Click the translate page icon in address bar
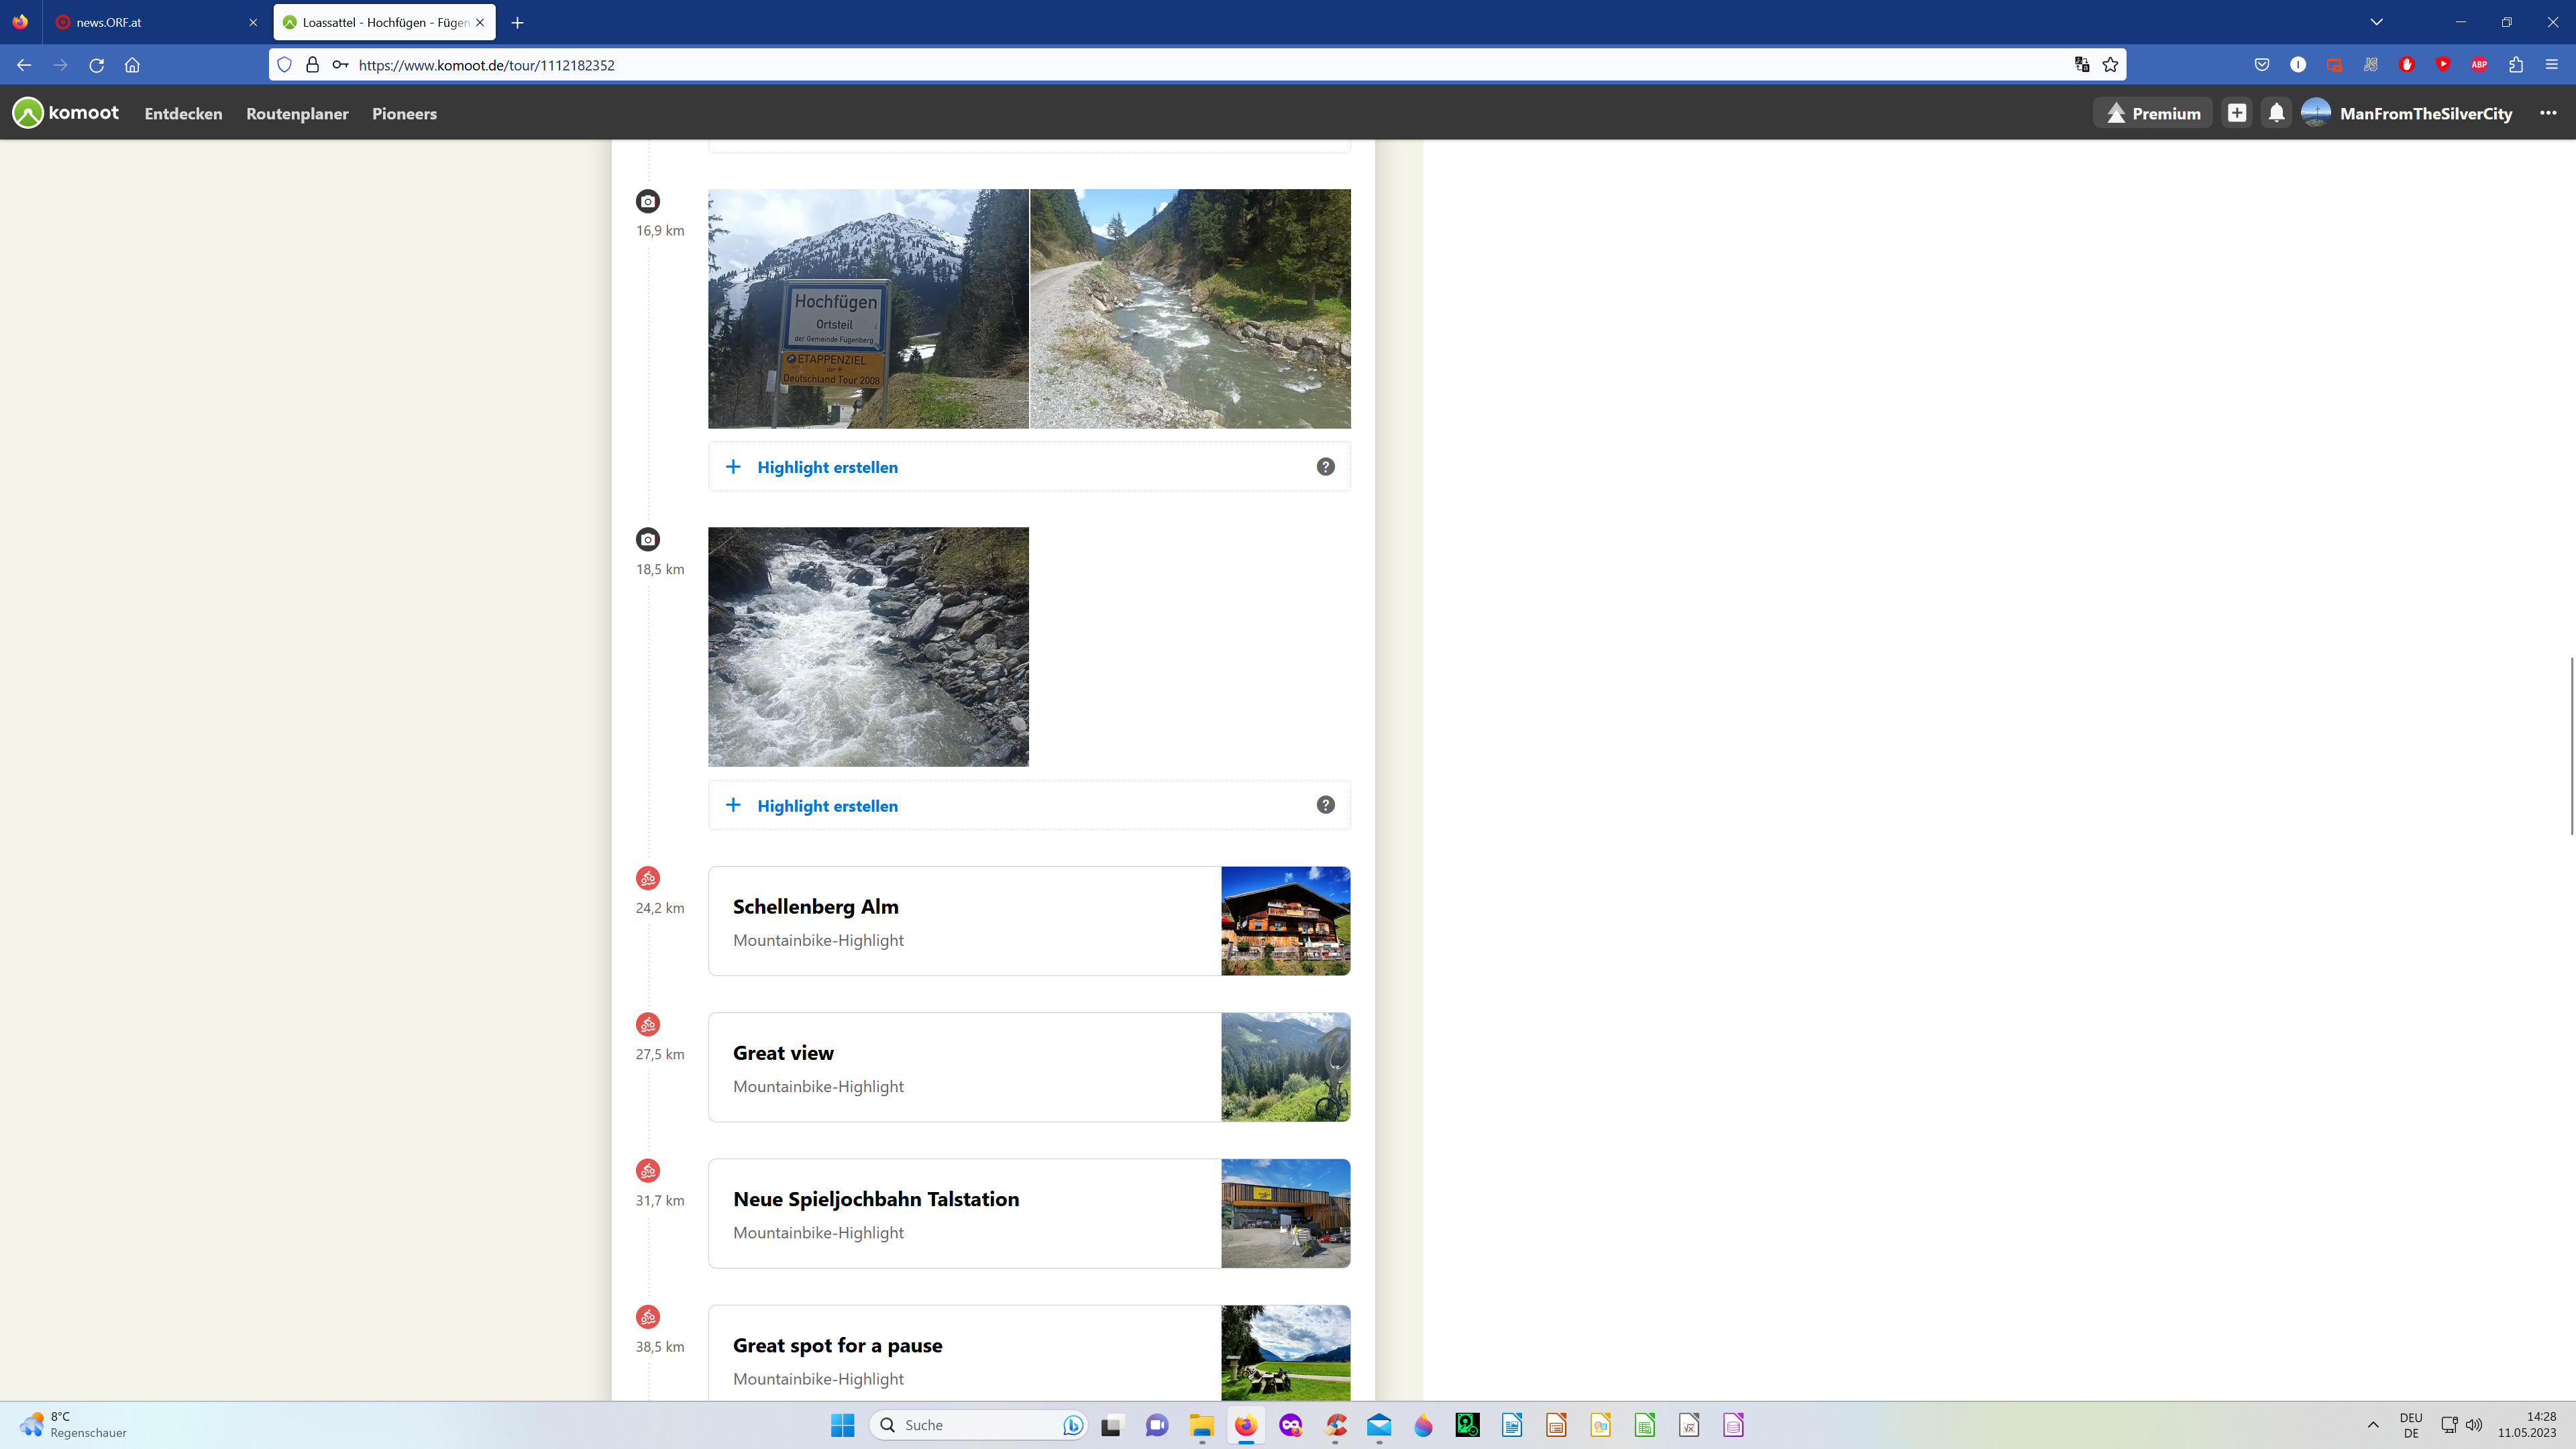 click(x=2082, y=65)
